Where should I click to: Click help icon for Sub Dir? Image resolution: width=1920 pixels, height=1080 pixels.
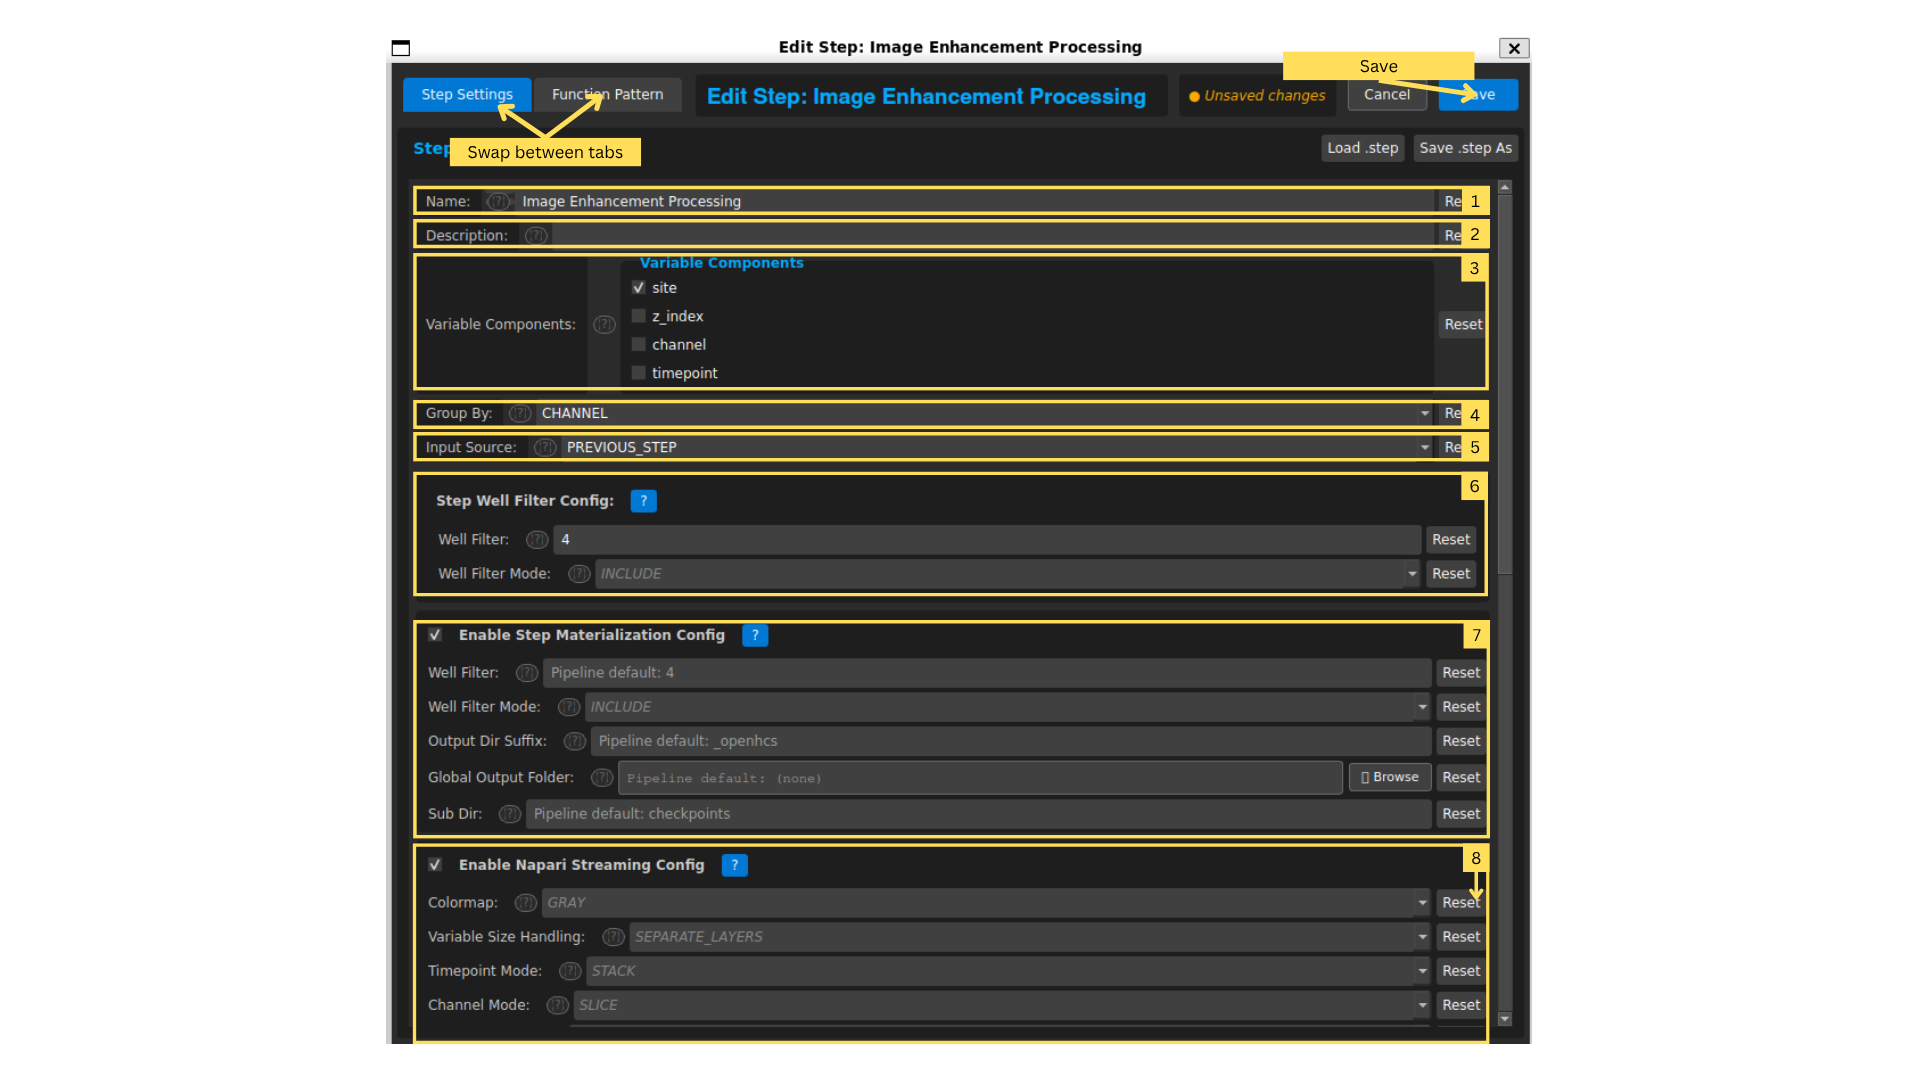(510, 814)
